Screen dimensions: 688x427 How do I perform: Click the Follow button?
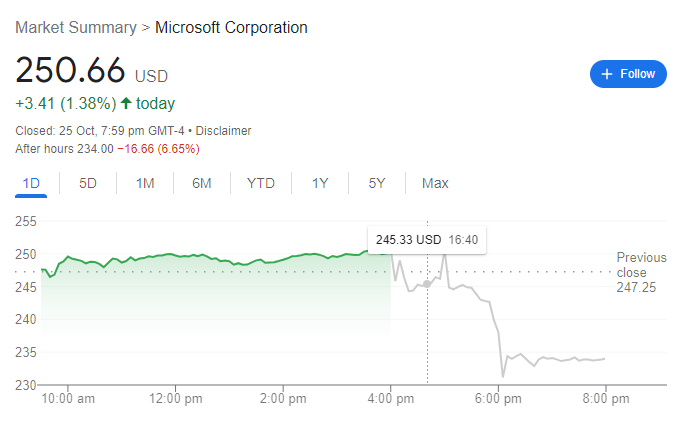click(x=628, y=74)
